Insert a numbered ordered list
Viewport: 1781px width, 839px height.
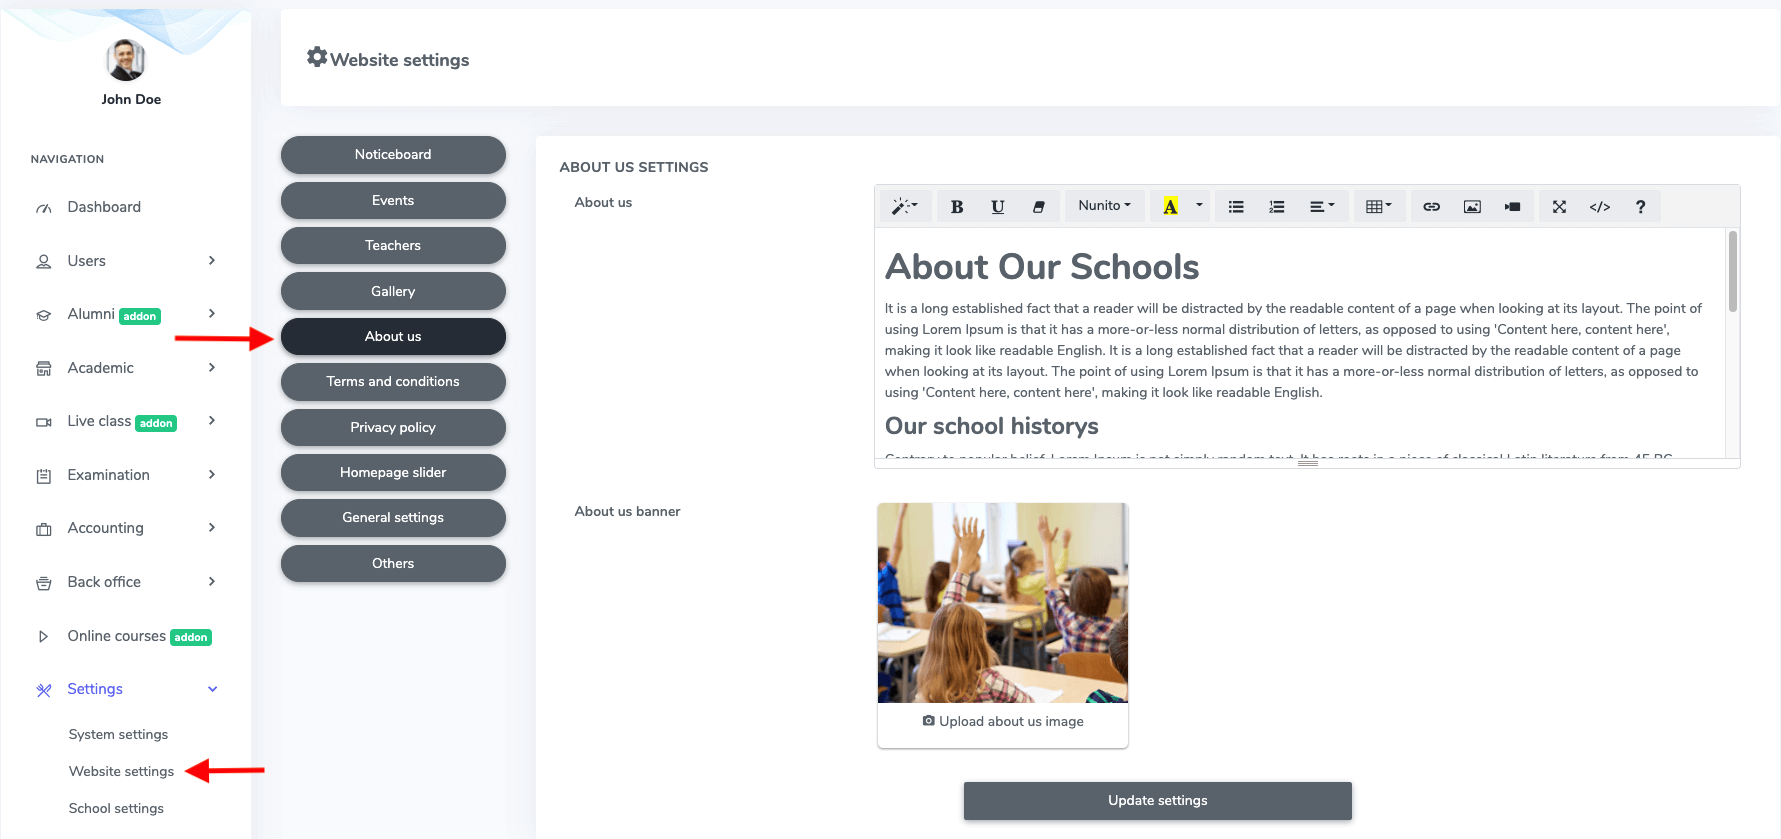click(1277, 207)
